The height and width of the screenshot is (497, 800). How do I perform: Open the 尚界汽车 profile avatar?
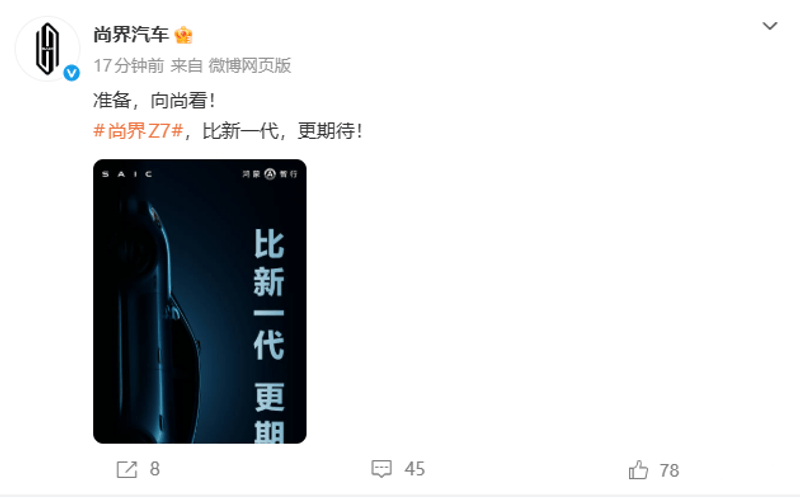point(47,49)
